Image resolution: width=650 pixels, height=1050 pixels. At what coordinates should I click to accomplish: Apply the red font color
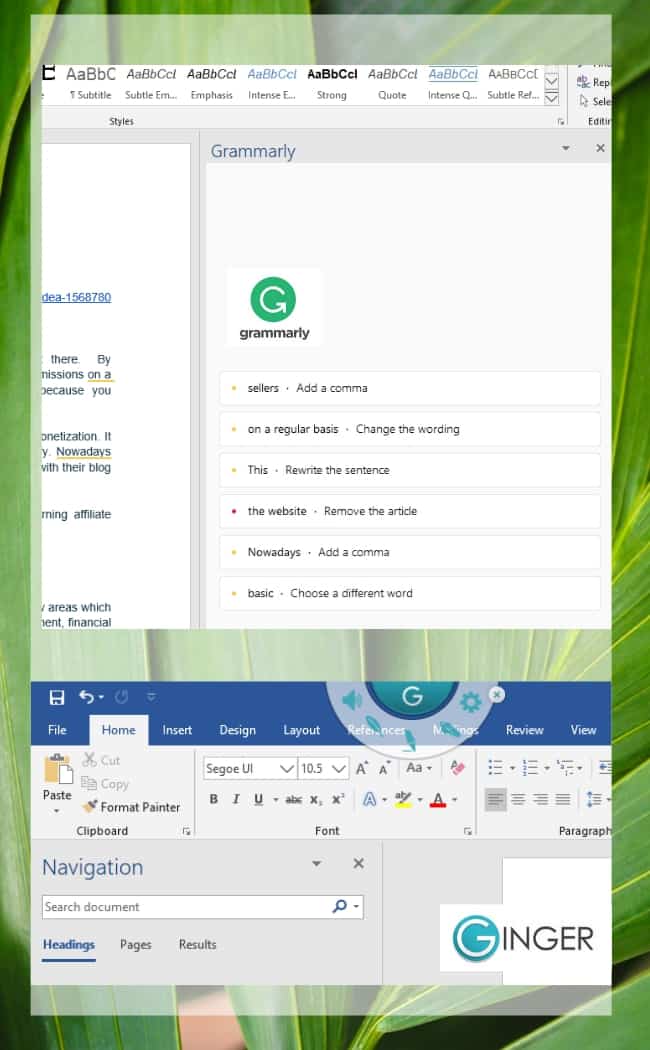click(438, 799)
